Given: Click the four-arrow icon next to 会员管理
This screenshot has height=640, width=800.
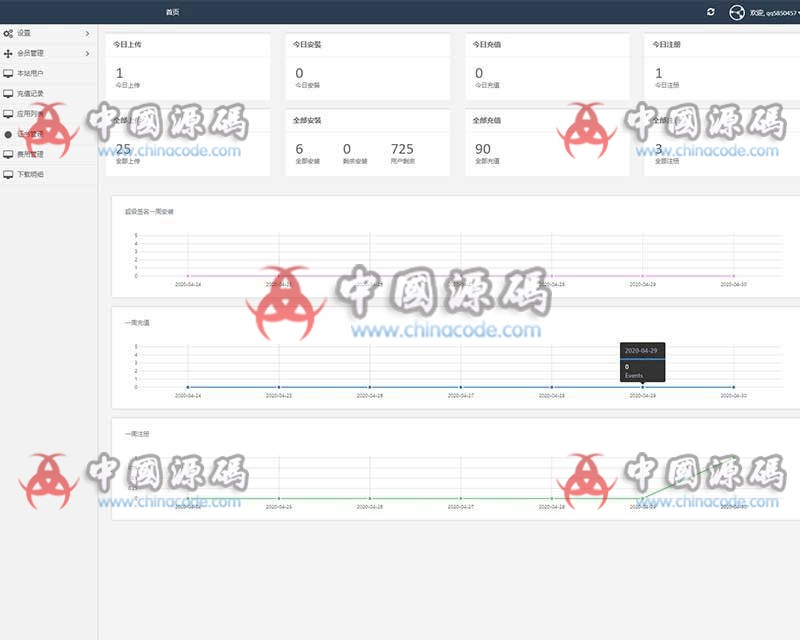Looking at the screenshot, I should click(x=9, y=53).
